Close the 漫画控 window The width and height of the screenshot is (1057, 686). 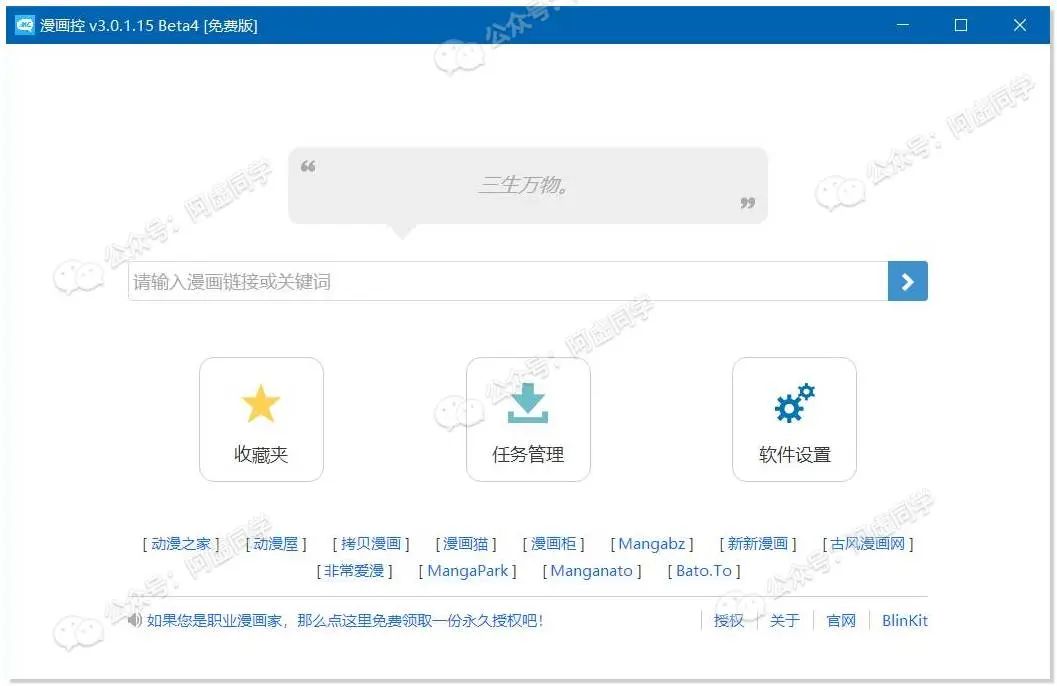[x=1020, y=25]
